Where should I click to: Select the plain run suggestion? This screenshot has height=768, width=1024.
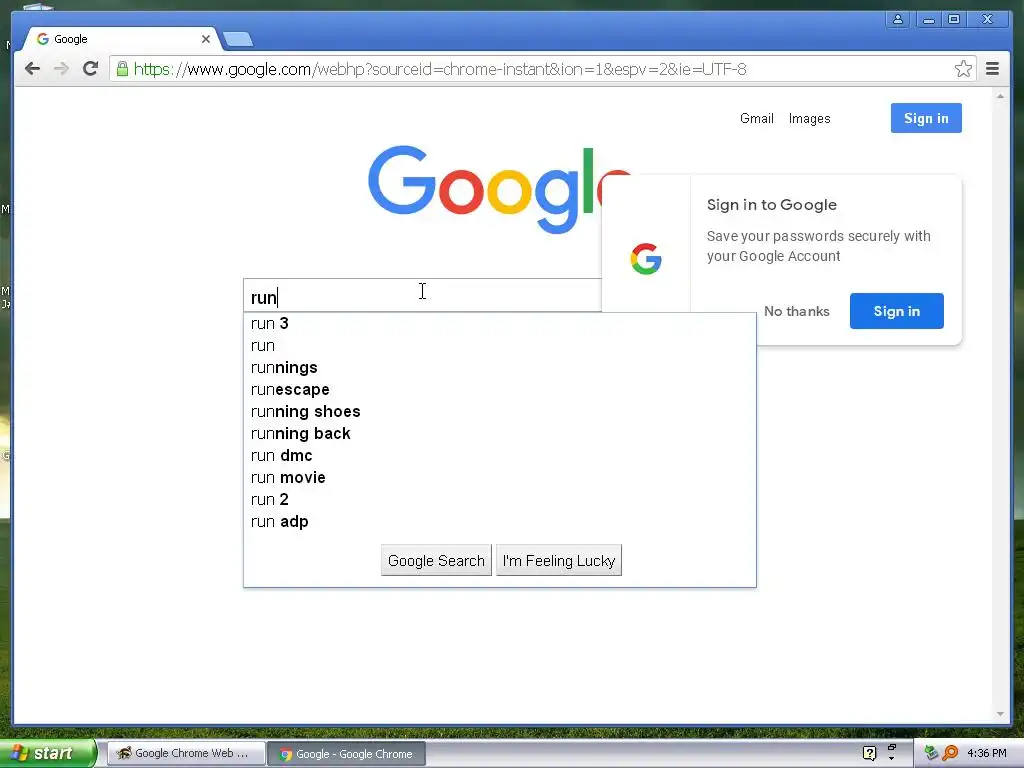(500, 345)
